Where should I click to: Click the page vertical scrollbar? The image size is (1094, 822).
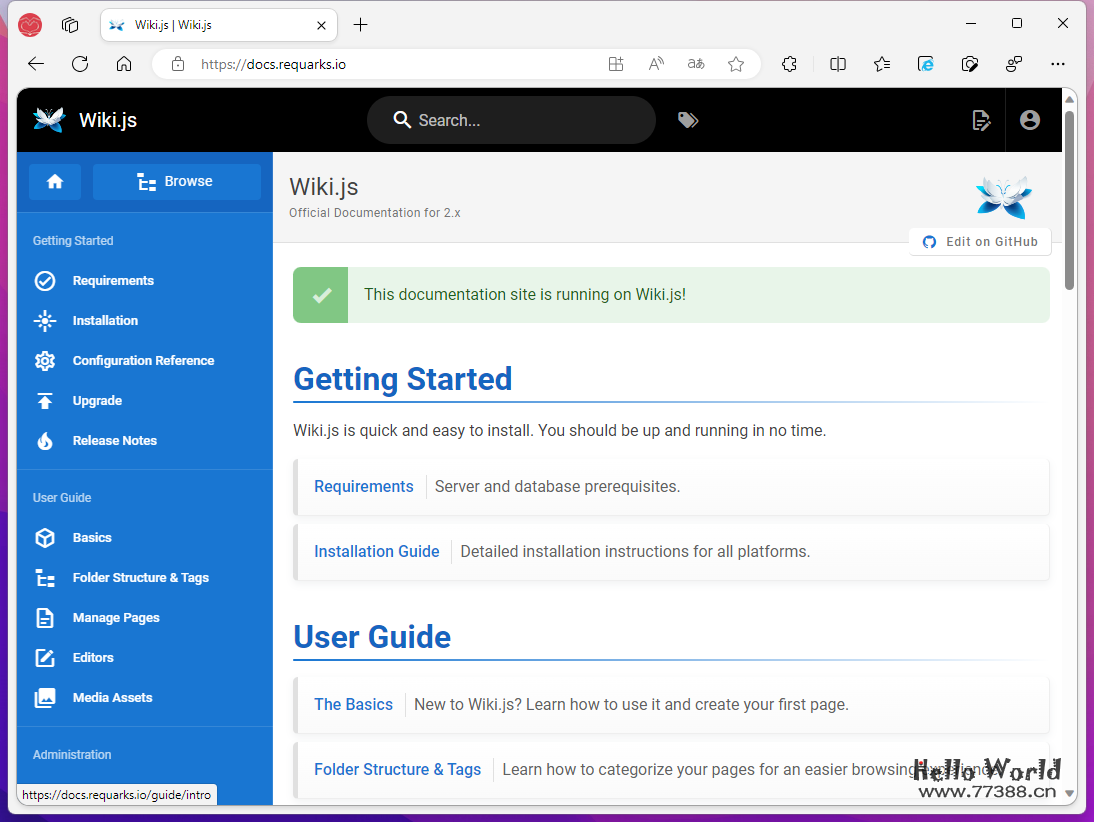pos(1069,200)
